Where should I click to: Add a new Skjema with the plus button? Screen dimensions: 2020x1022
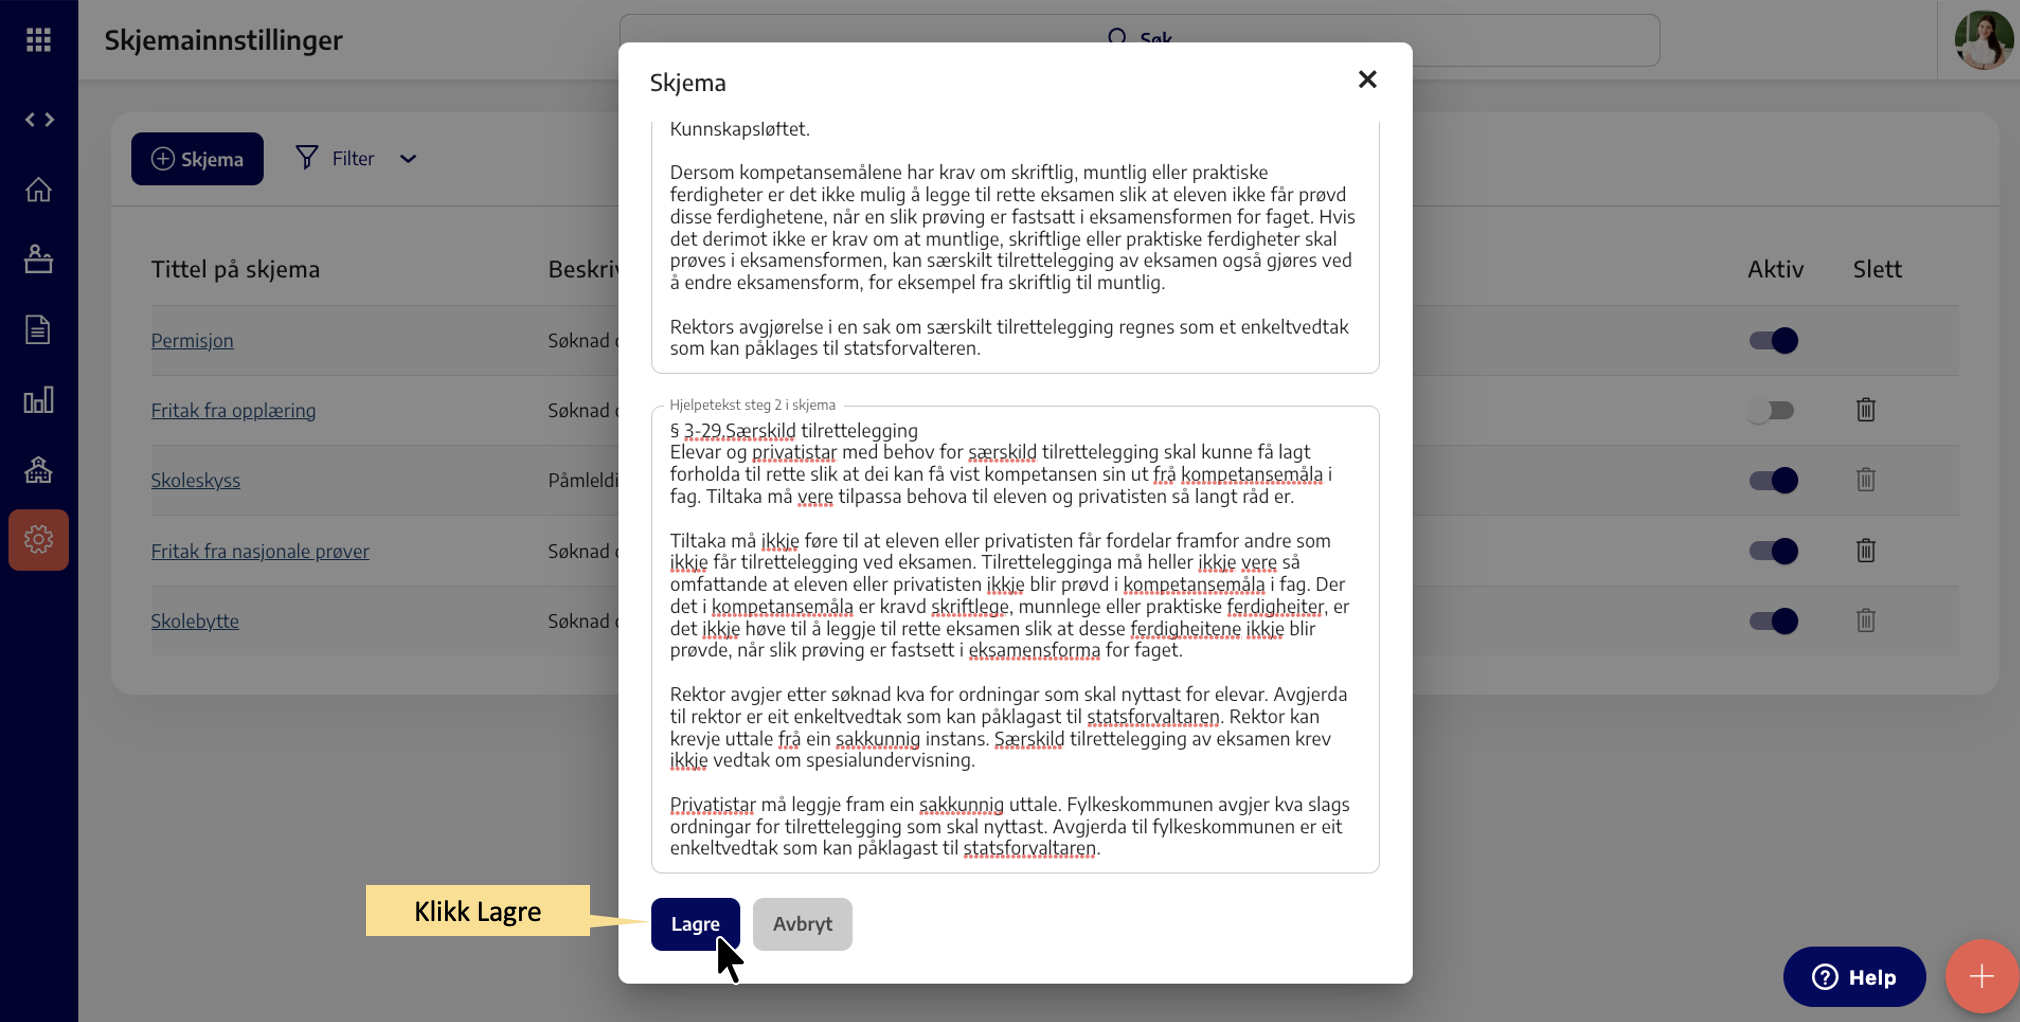point(197,159)
